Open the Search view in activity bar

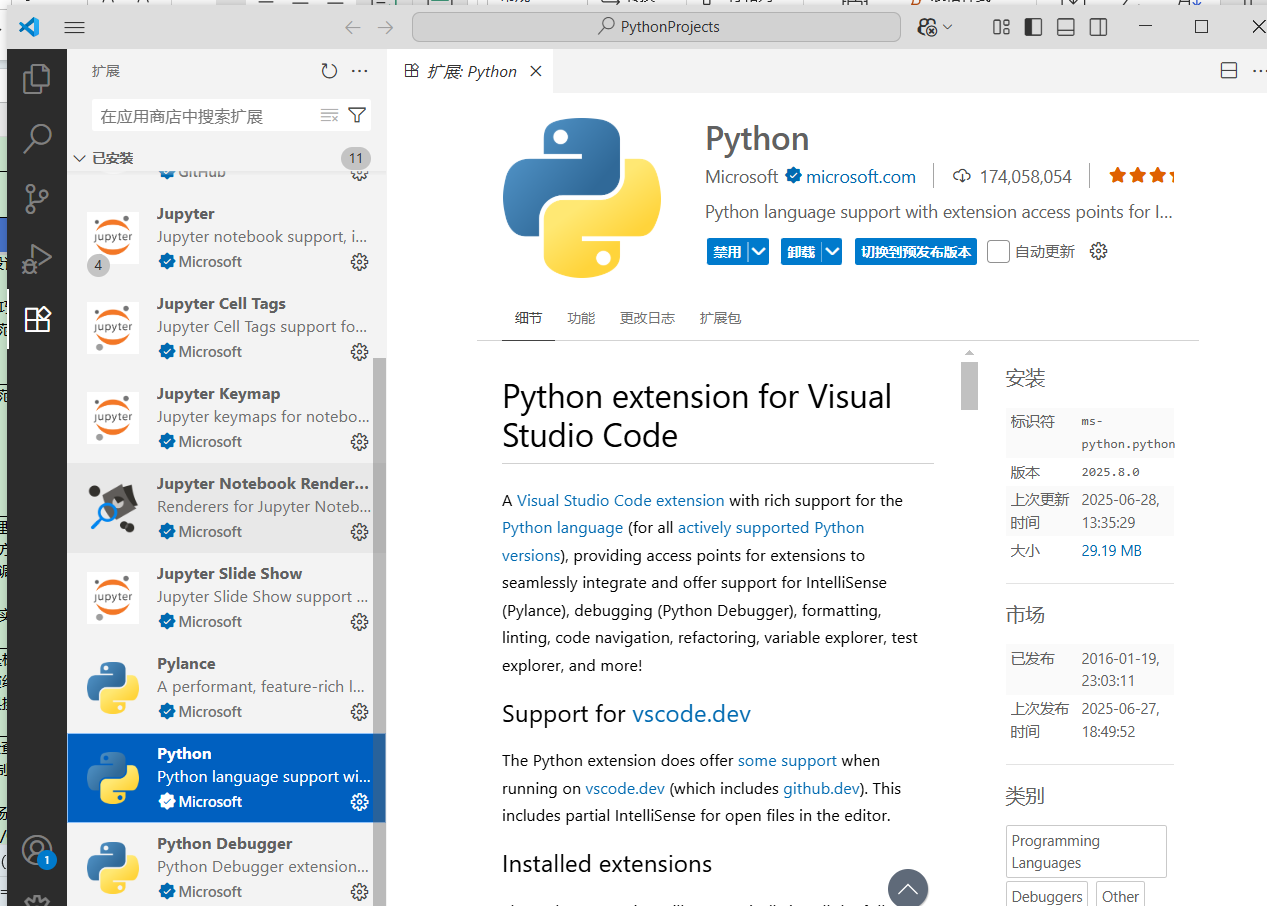37,138
